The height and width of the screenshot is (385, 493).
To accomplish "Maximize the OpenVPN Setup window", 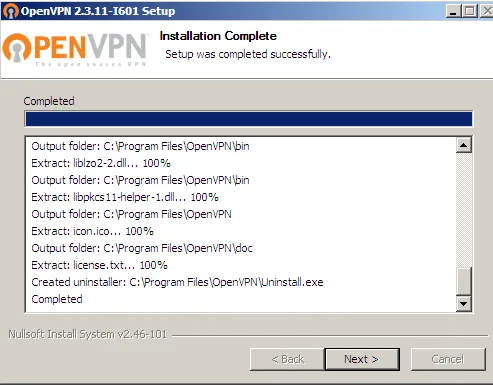I will pos(470,11).
